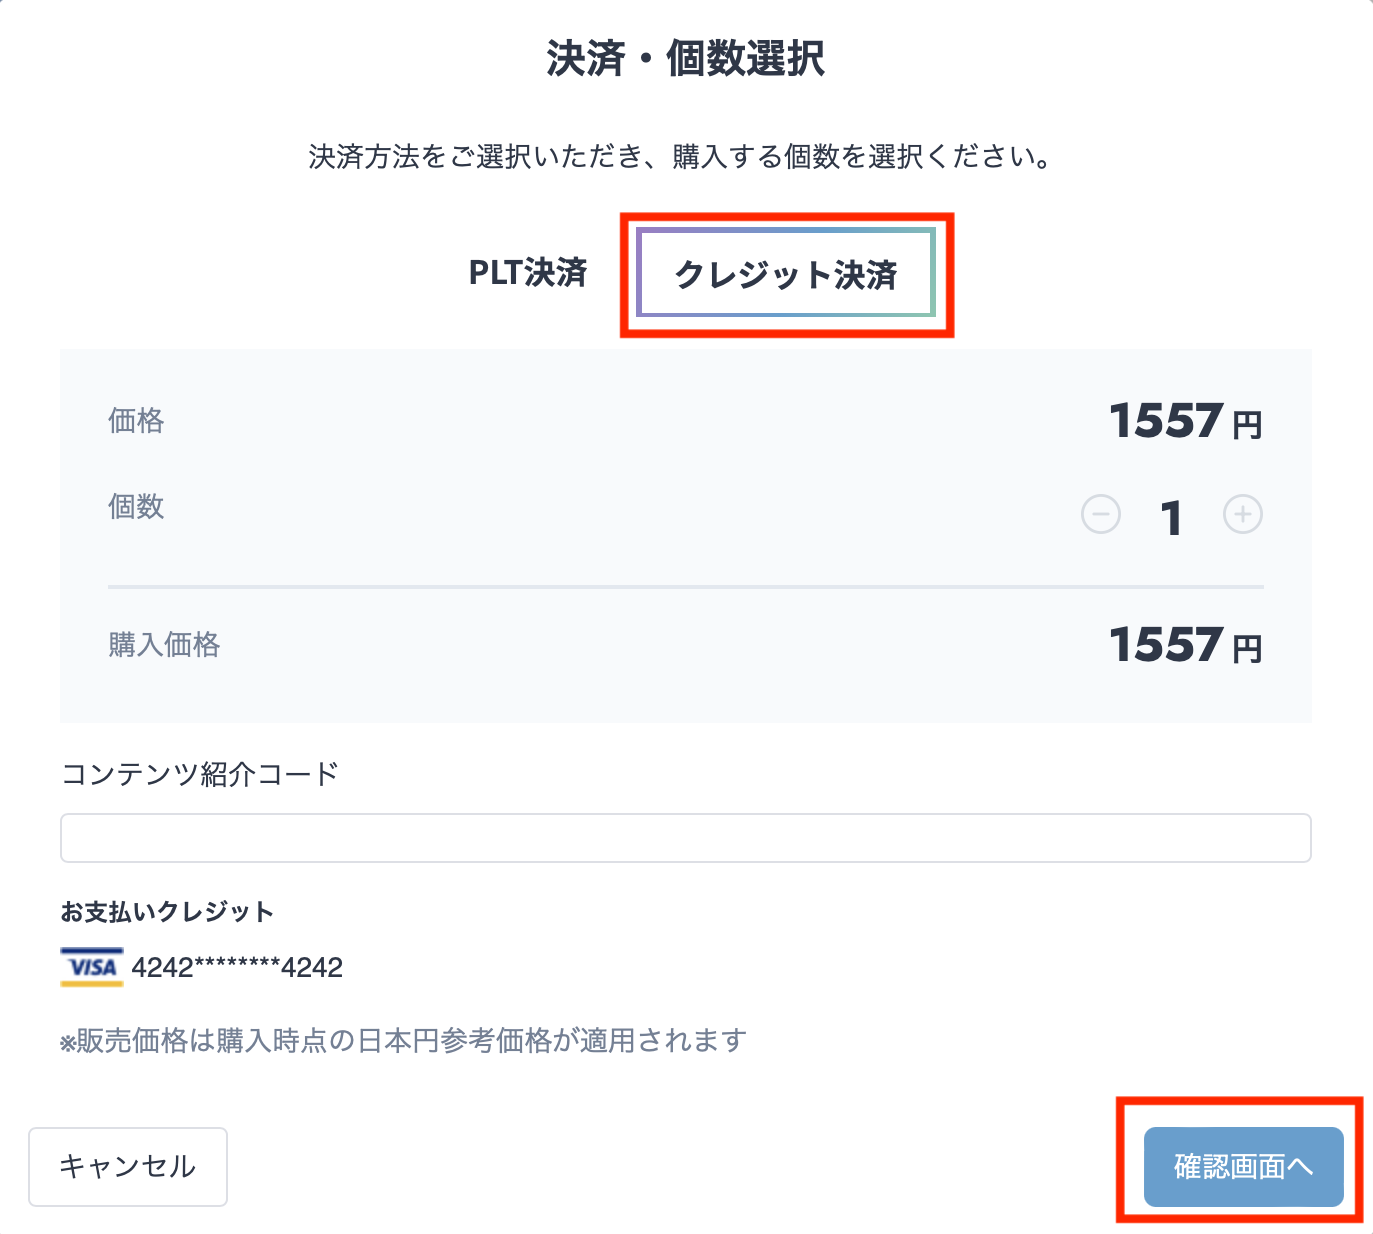The width and height of the screenshot is (1373, 1234).
Task: Click the 決済・個数選択 heading
Action: [x=686, y=59]
